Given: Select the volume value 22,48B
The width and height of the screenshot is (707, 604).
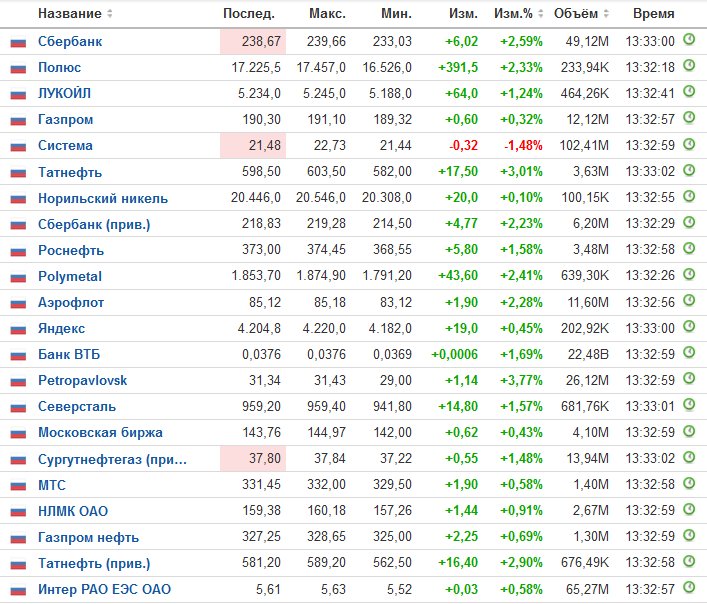Looking at the screenshot, I should [x=588, y=354].
